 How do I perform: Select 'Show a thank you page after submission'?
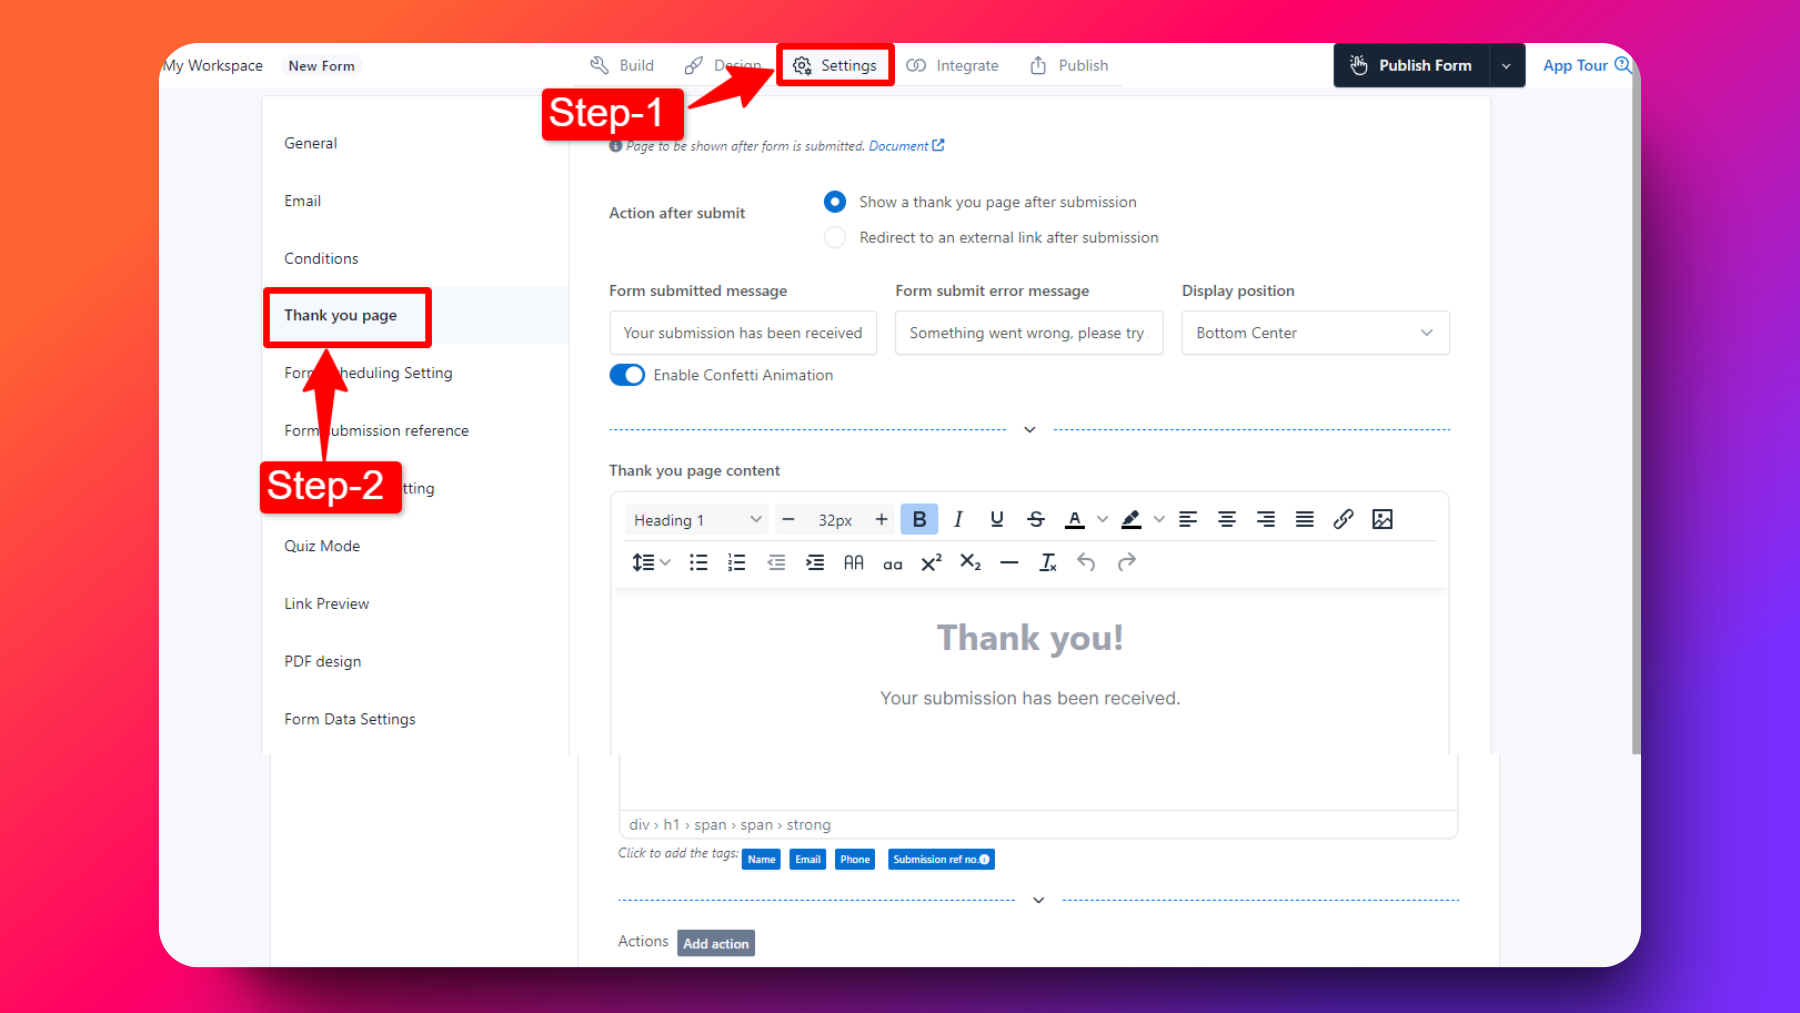835,202
